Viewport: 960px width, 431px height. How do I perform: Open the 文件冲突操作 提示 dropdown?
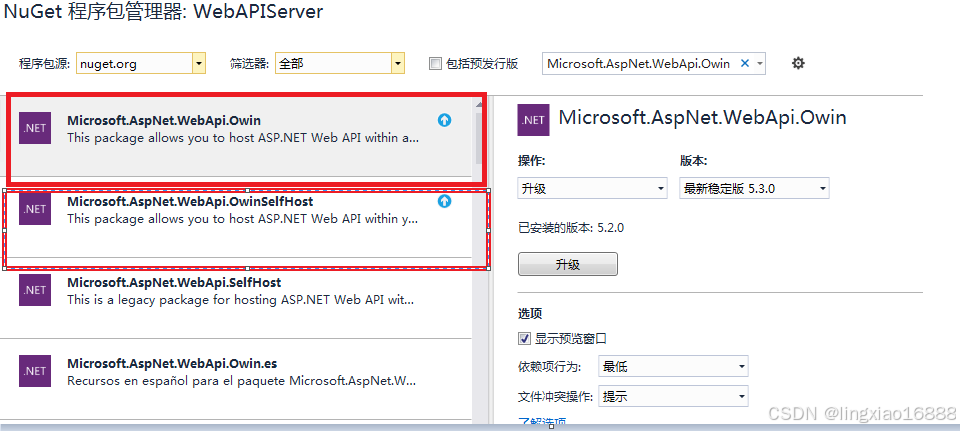pyautogui.click(x=673, y=396)
